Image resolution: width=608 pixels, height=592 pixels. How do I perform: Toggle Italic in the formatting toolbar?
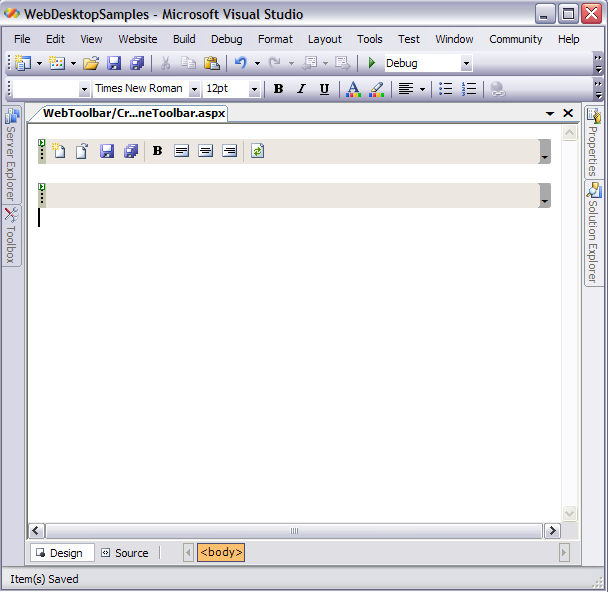(x=301, y=89)
